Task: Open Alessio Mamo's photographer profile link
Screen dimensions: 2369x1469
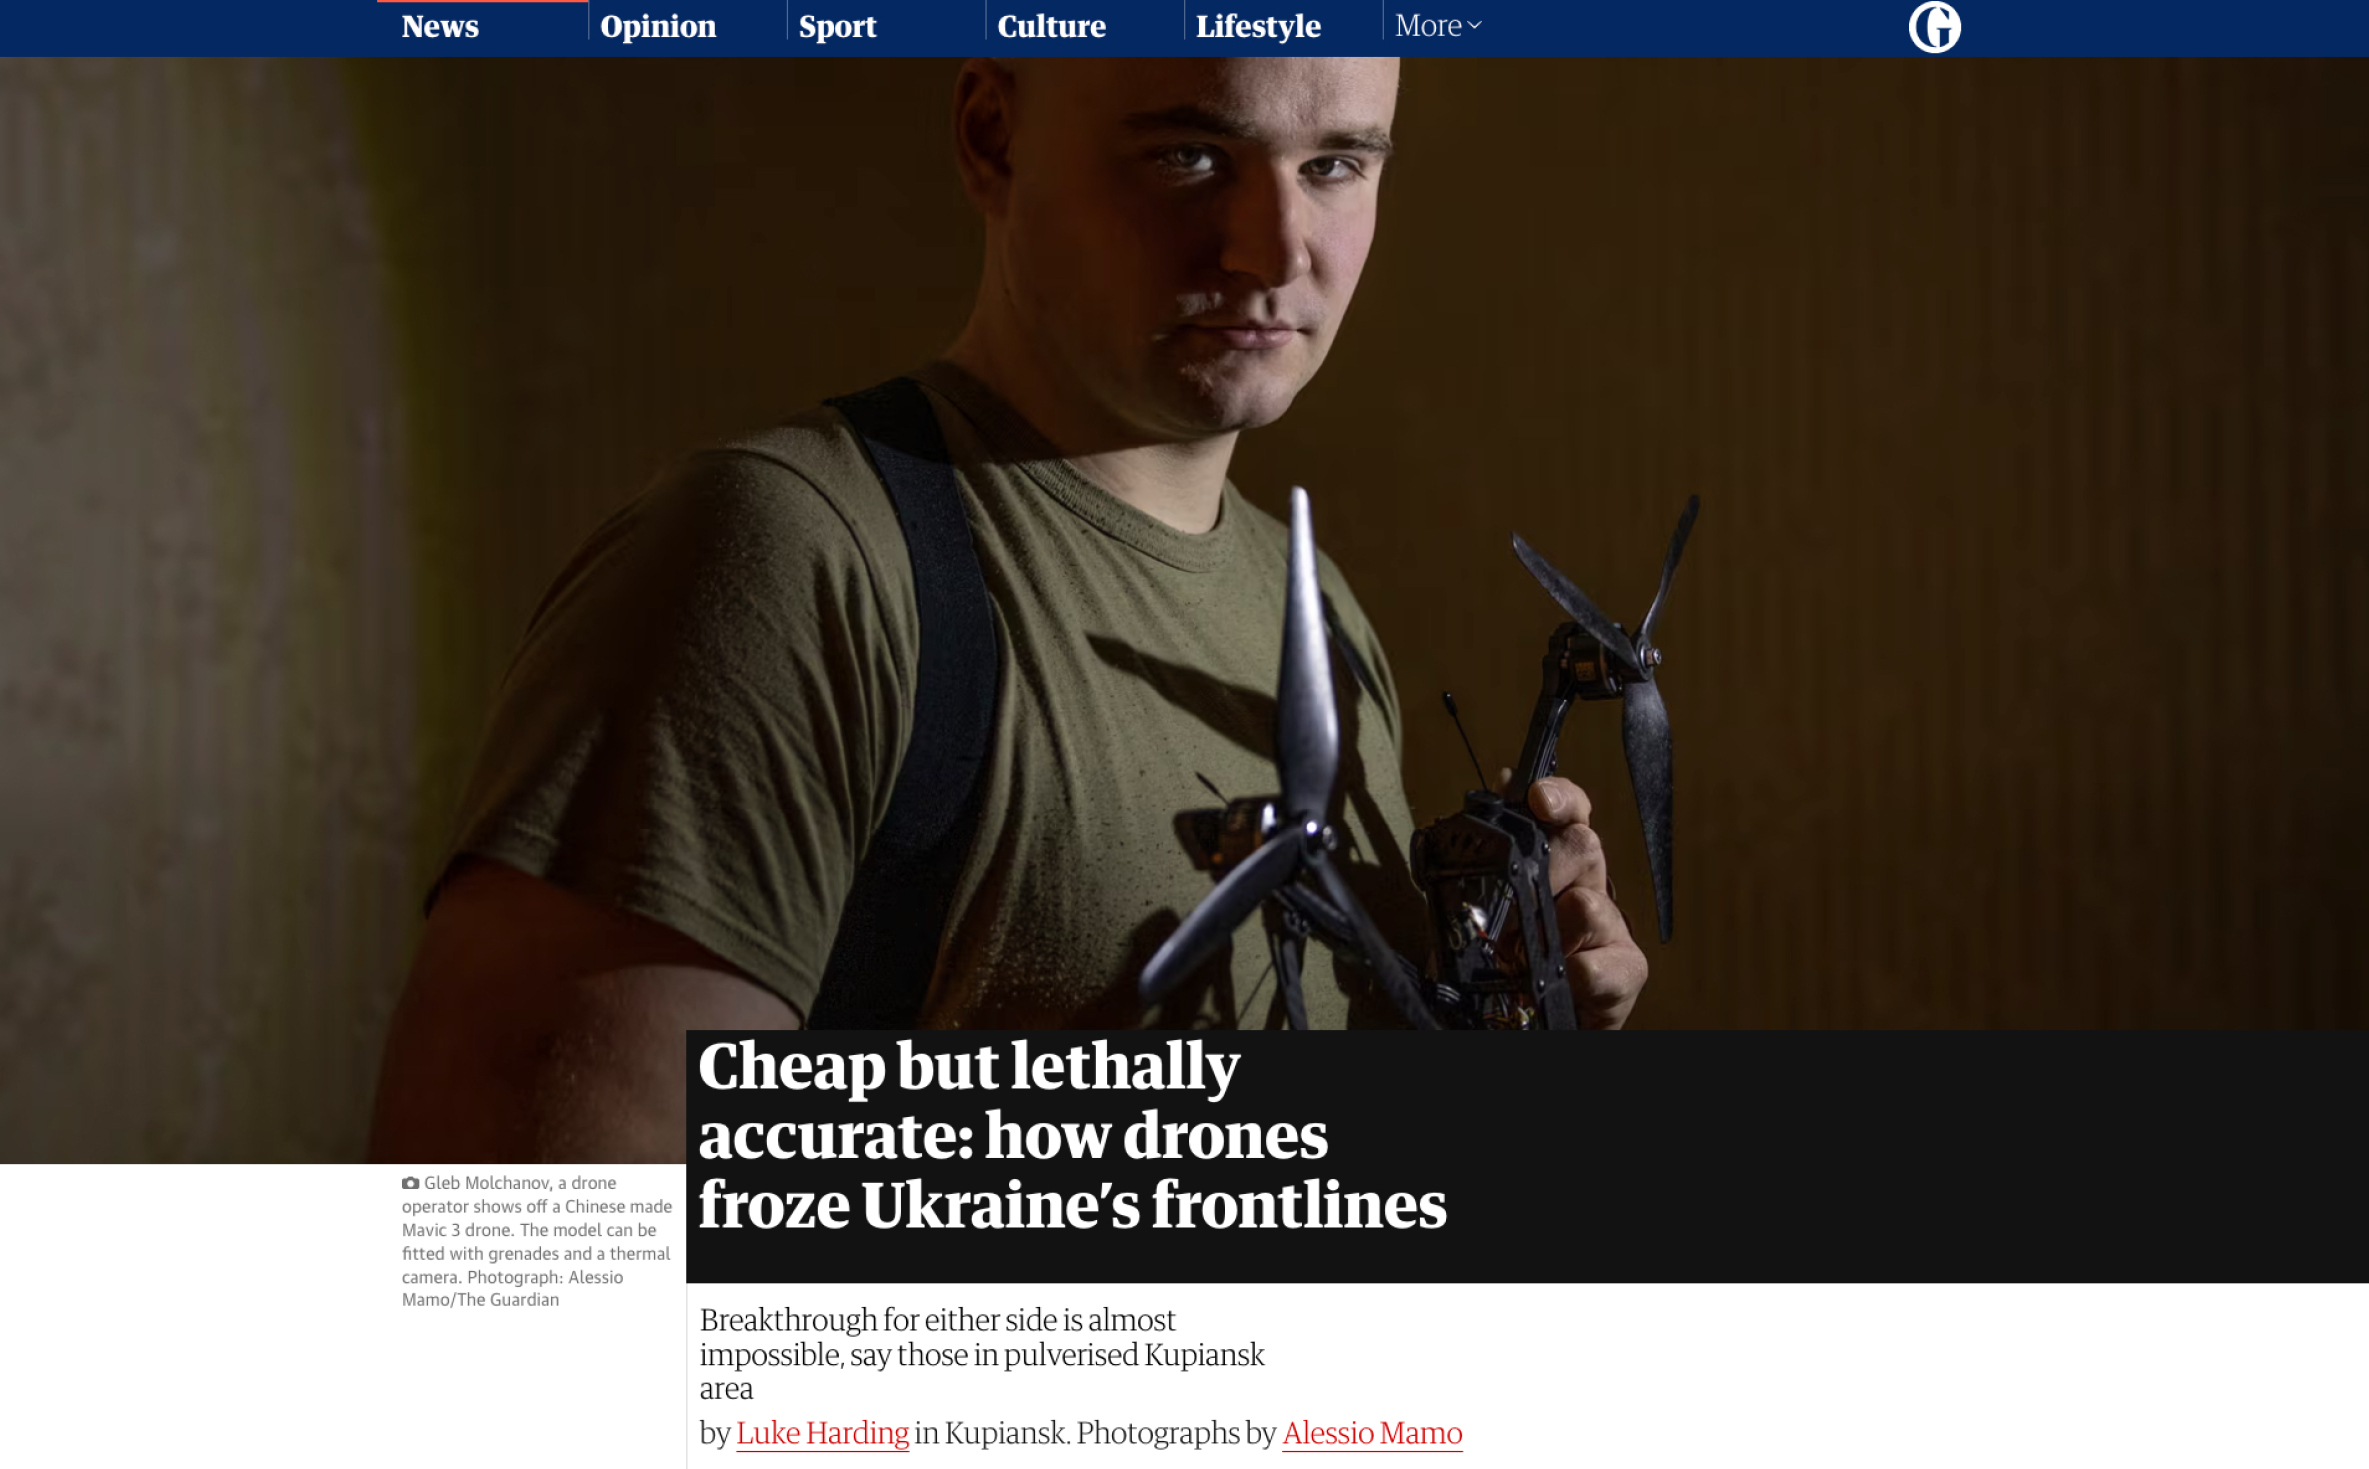Action: 1372,1433
